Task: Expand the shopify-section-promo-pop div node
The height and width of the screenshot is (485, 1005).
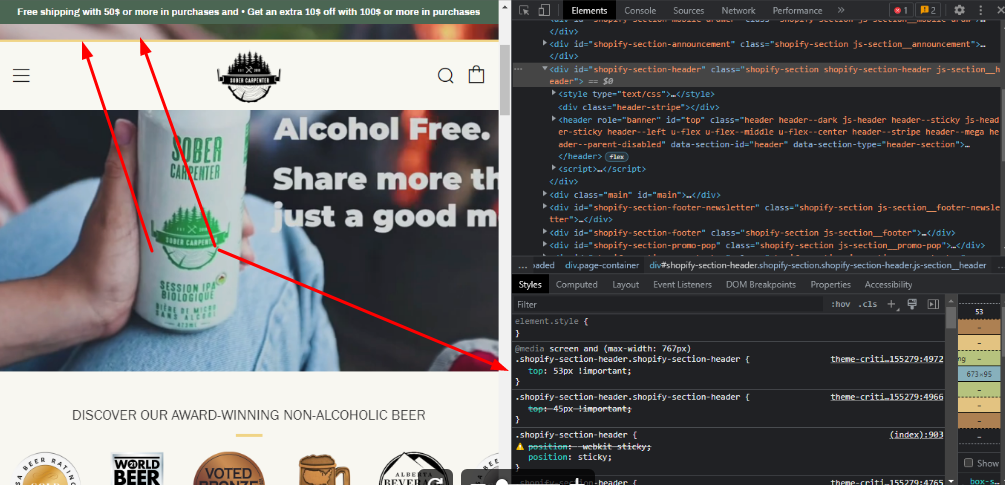Action: point(545,245)
